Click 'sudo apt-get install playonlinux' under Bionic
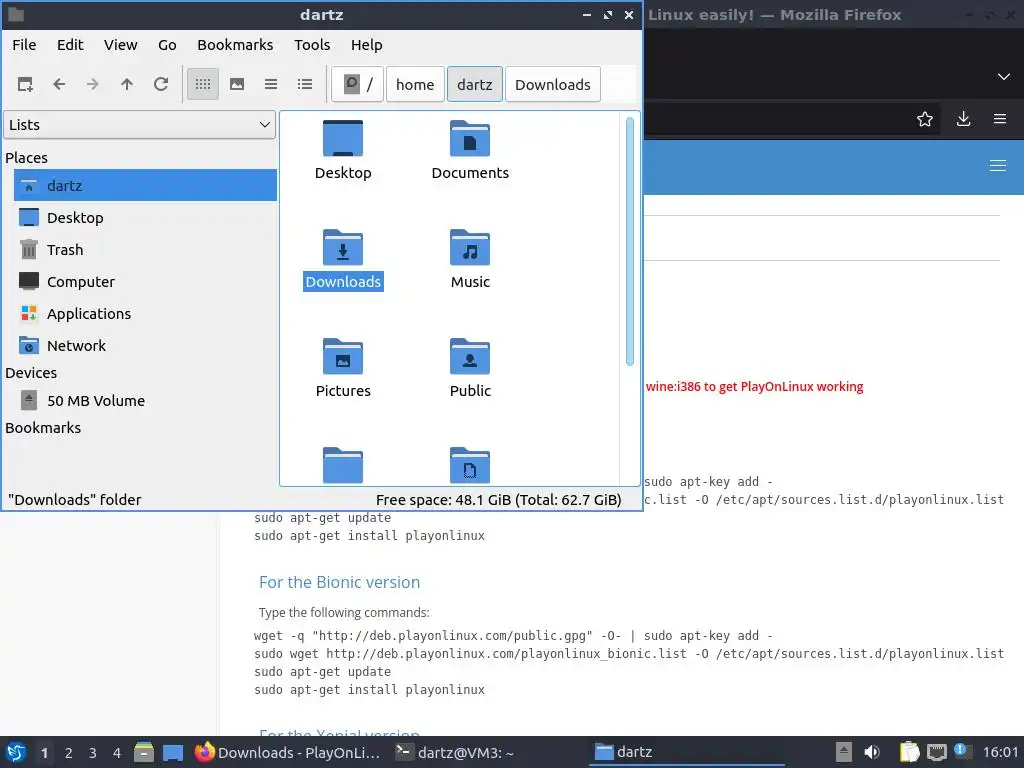The height and width of the screenshot is (768, 1024). 370,690
